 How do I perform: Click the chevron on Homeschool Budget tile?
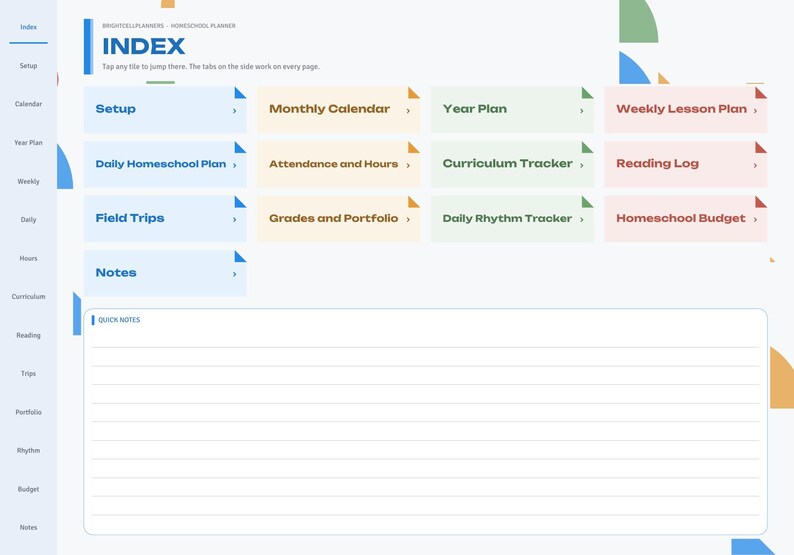click(x=755, y=219)
